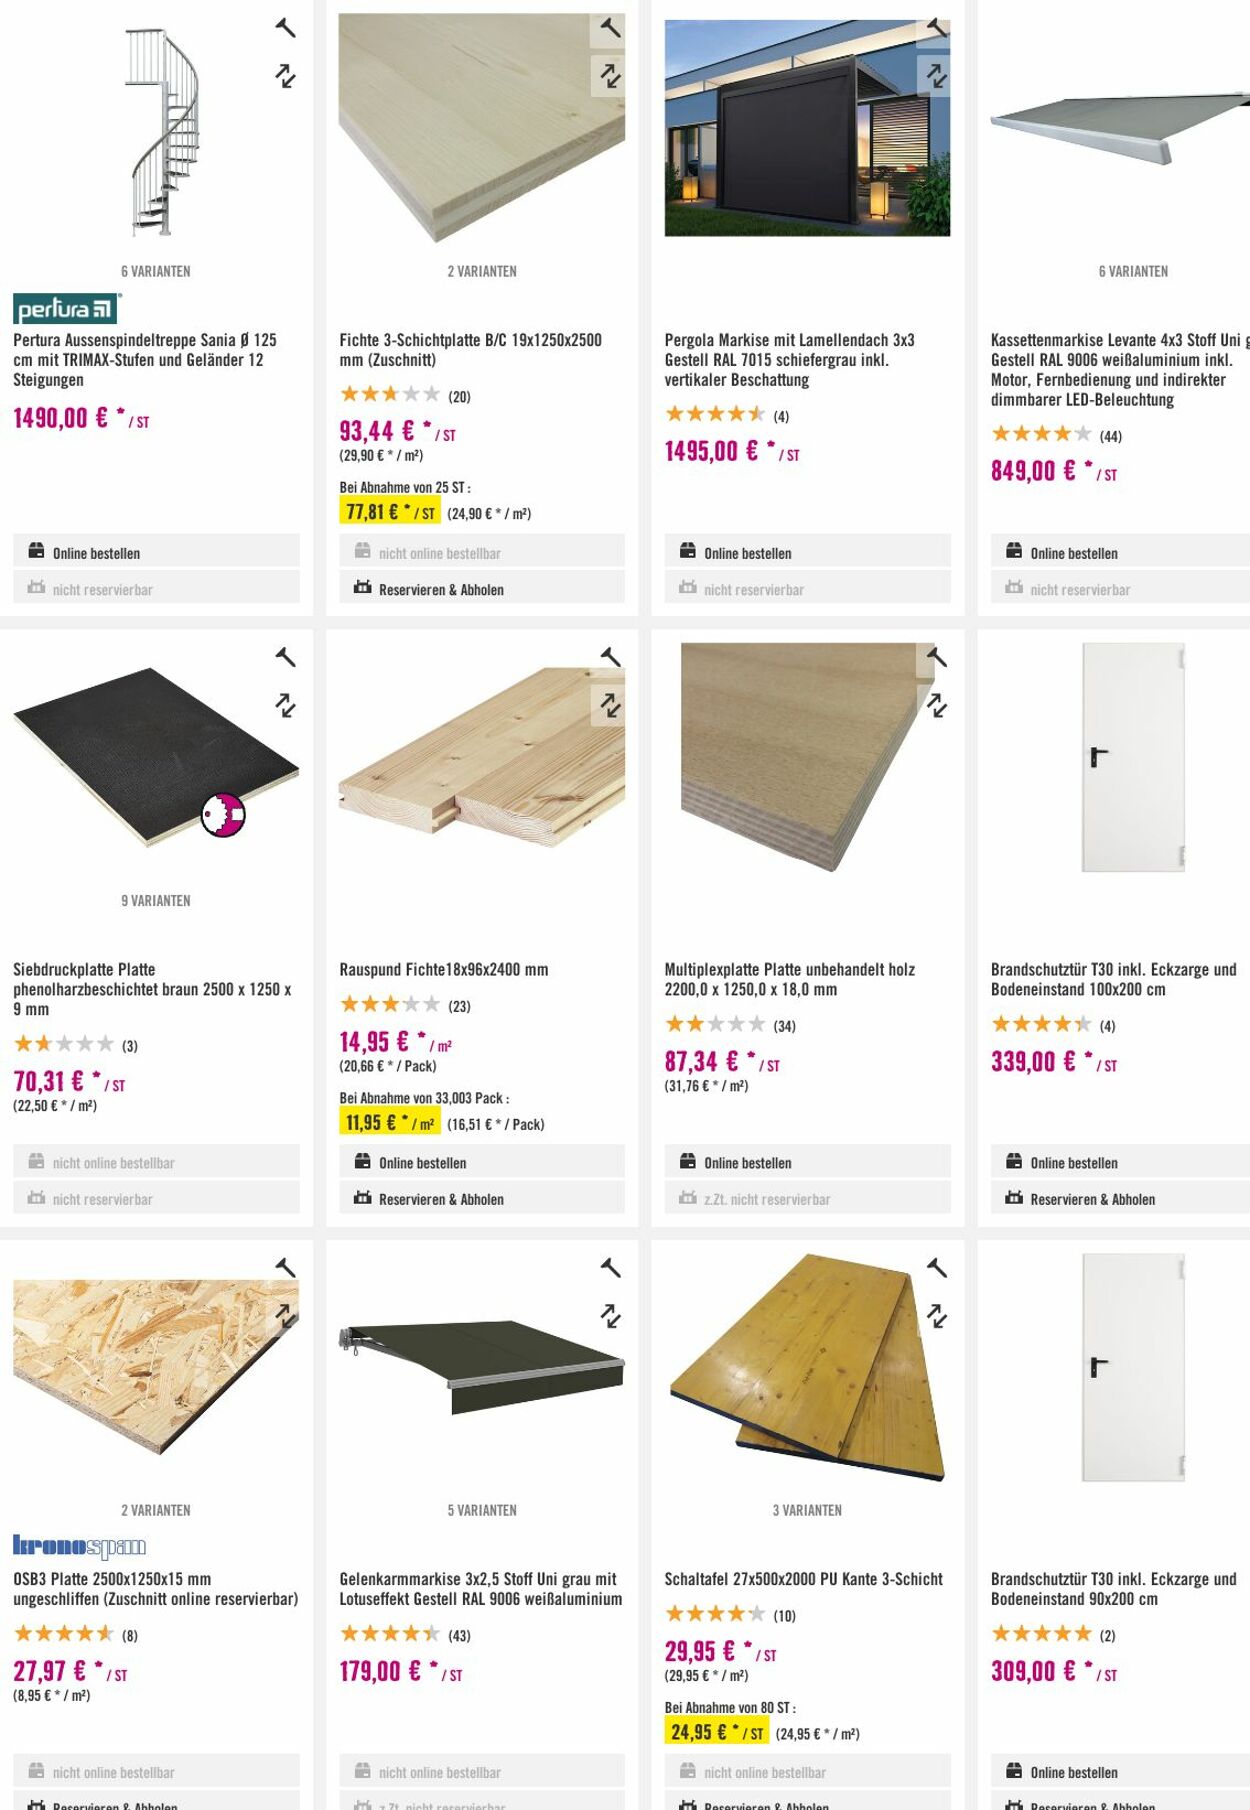The image size is (1250, 1810).
Task: Click the moon badge on the Siebdruckplatte thumbnail
Action: [222, 815]
